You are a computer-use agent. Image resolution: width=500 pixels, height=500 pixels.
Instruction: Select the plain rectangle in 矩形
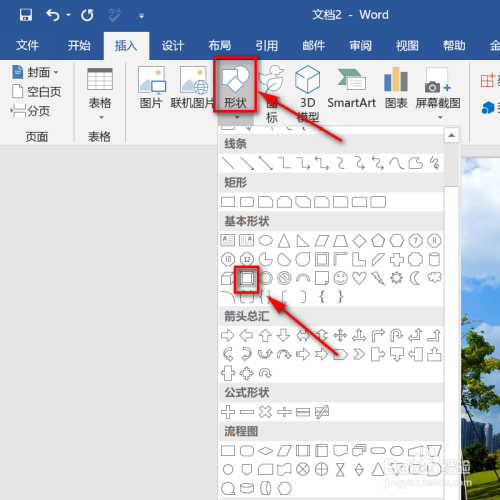coord(228,202)
